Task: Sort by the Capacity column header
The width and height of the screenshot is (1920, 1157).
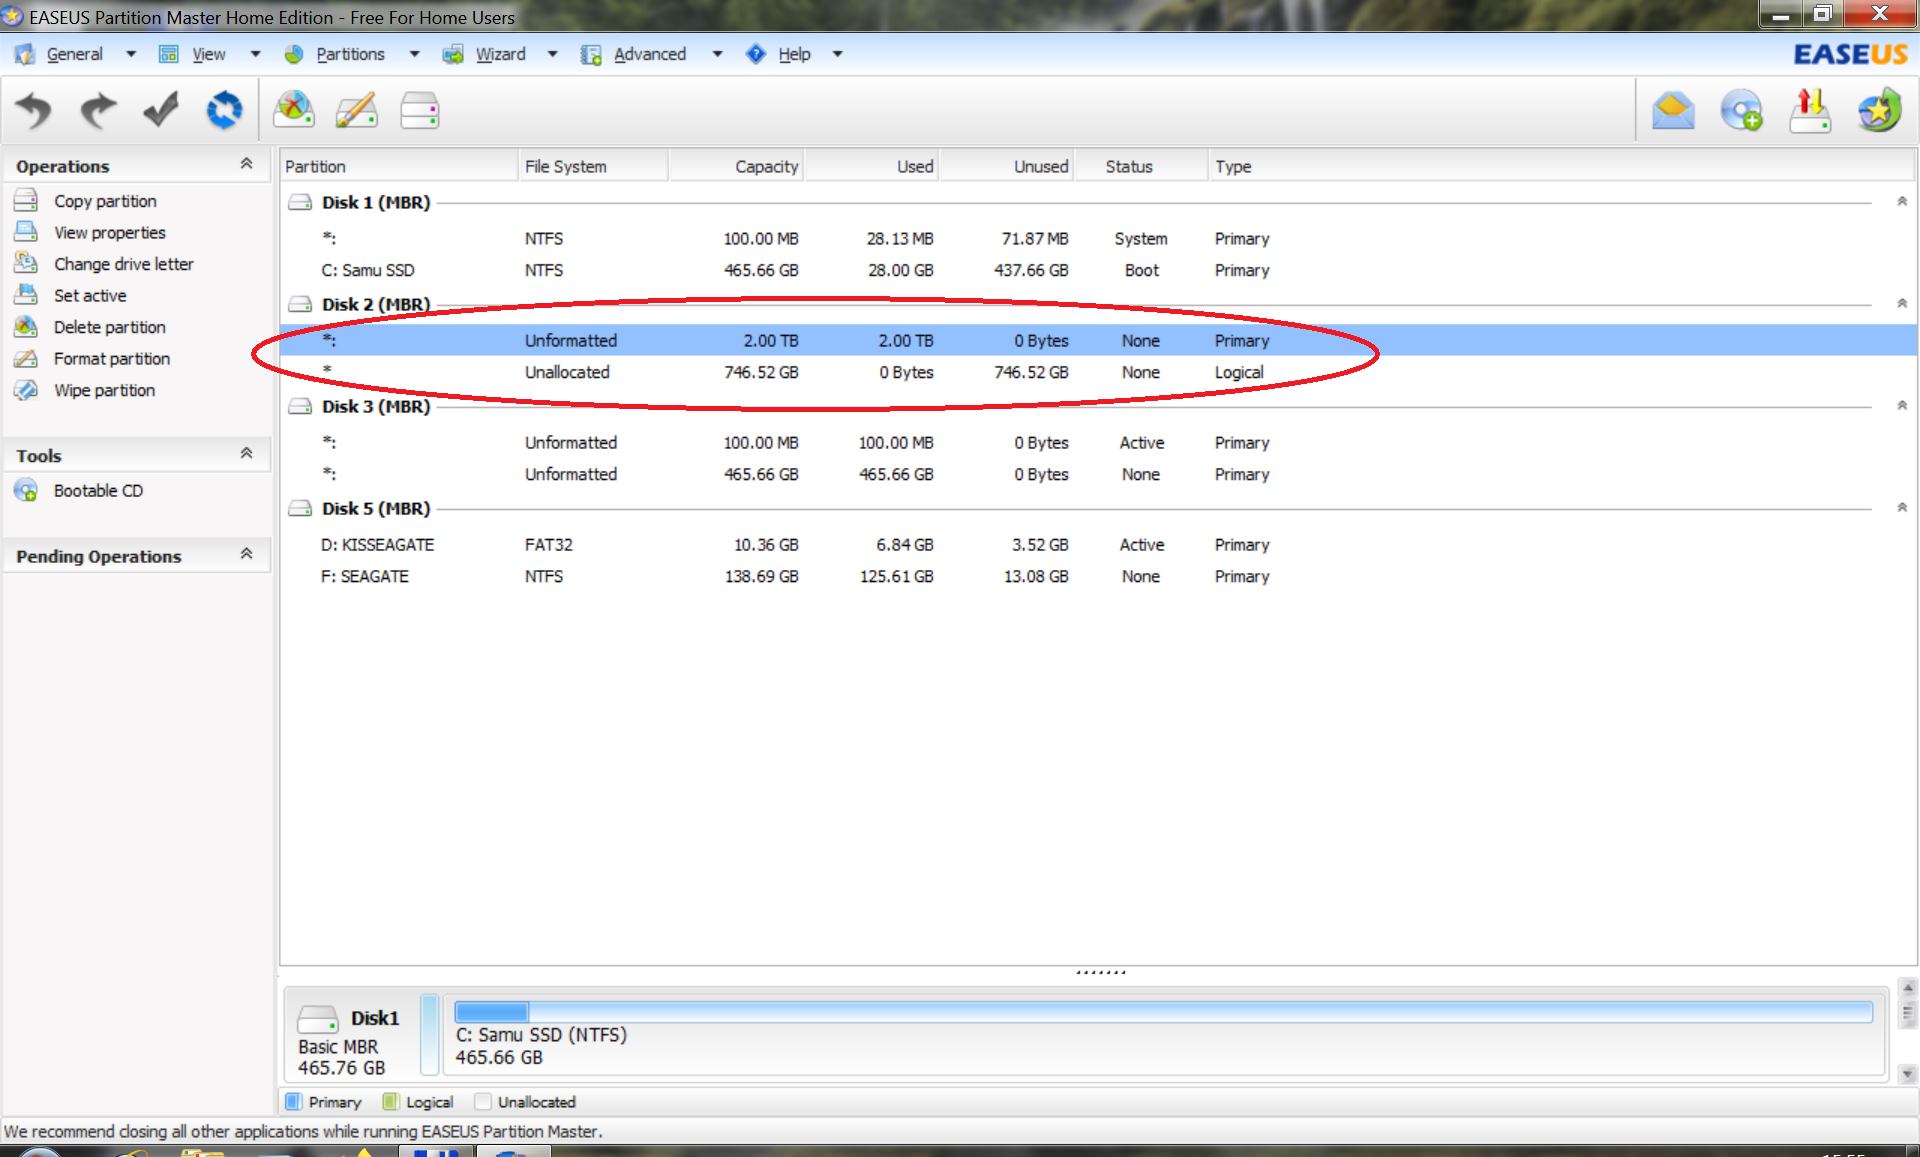Action: pos(737,166)
